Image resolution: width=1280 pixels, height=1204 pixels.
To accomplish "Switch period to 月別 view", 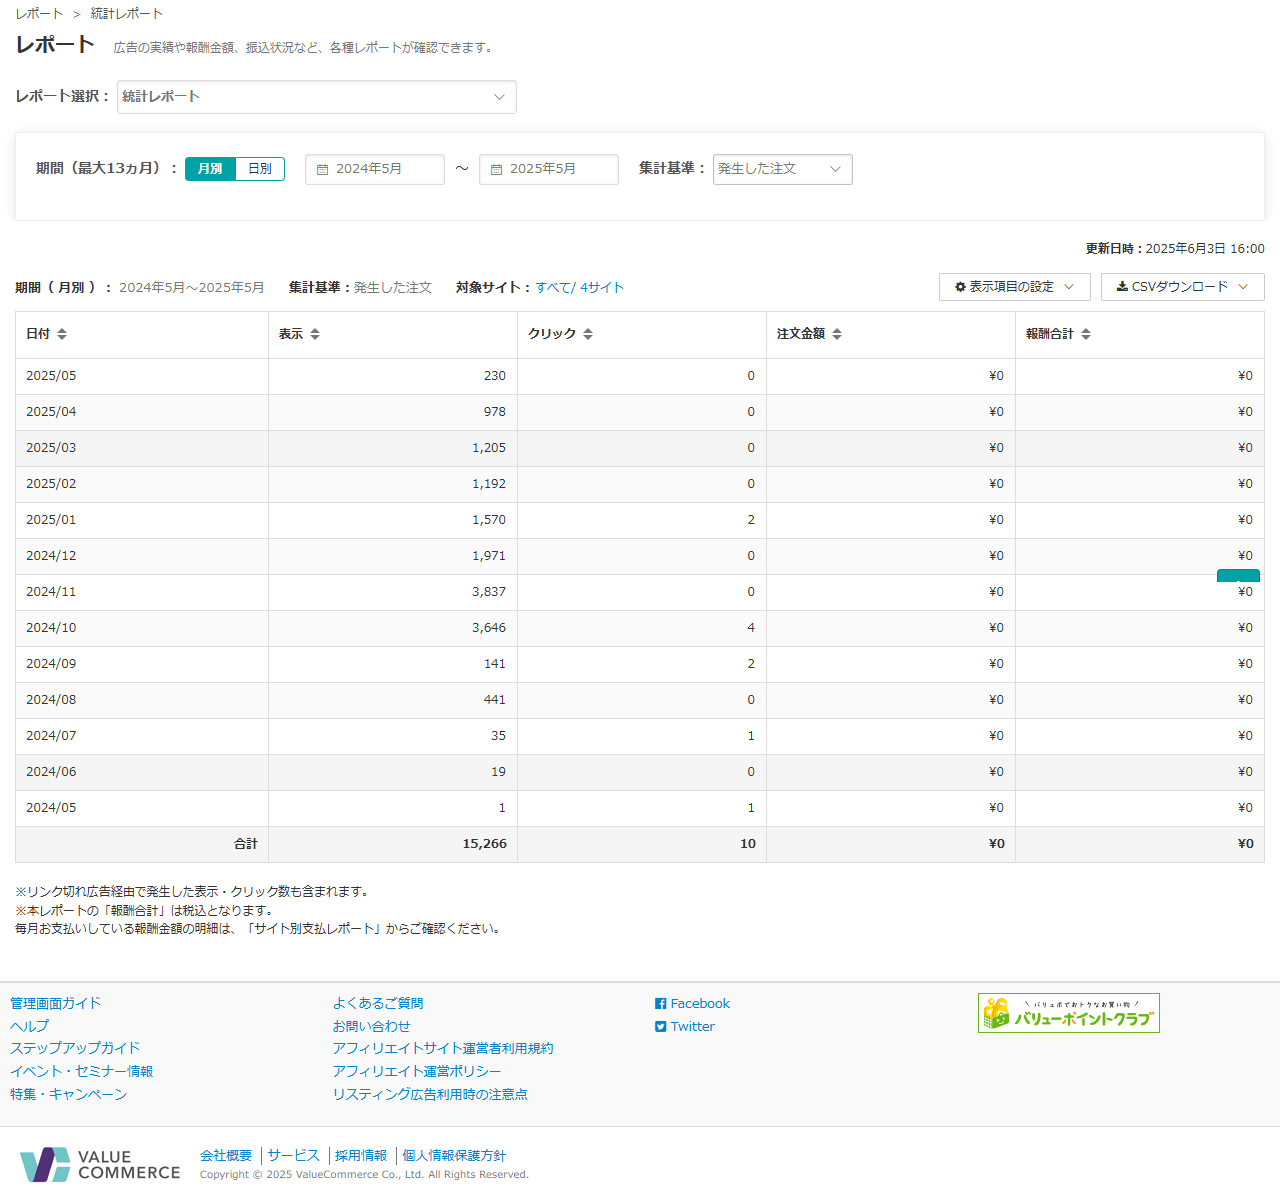I will (210, 169).
